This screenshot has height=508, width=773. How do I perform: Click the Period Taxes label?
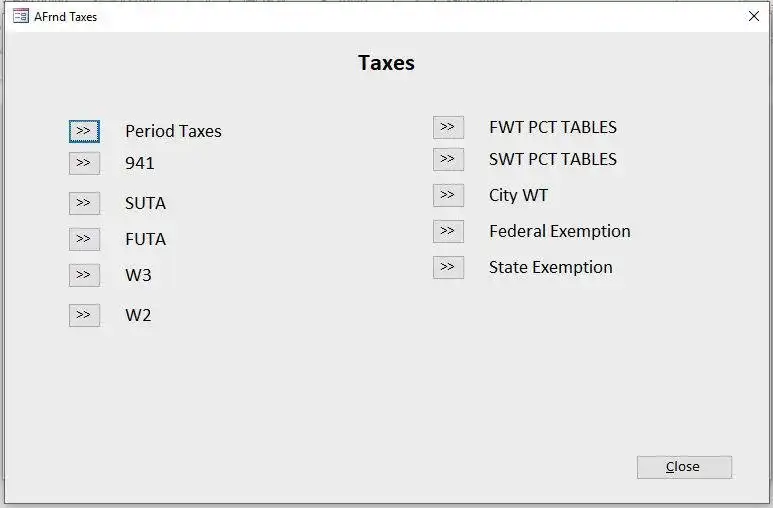coord(173,131)
